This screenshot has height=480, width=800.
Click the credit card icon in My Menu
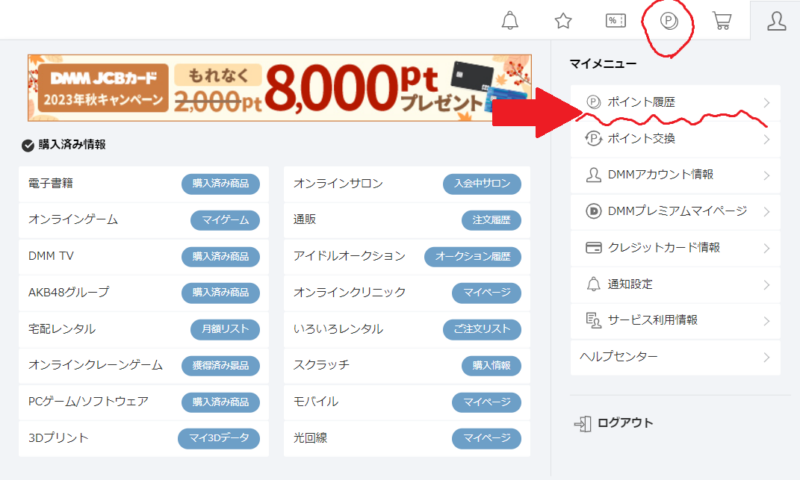[592, 247]
